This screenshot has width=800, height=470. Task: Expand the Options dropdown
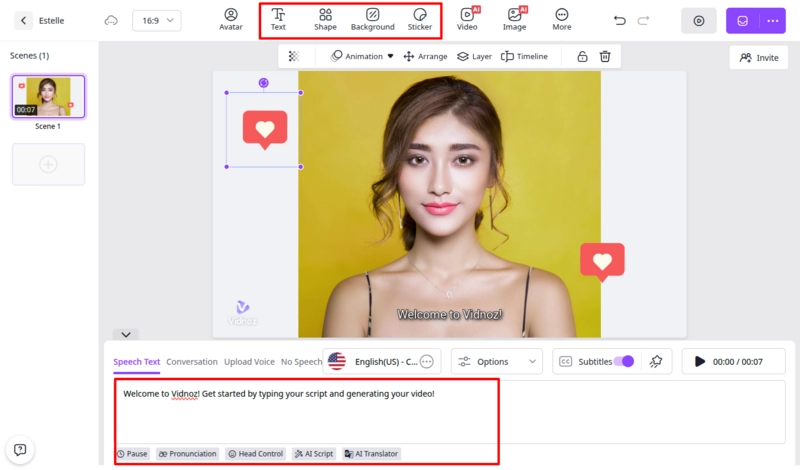496,361
